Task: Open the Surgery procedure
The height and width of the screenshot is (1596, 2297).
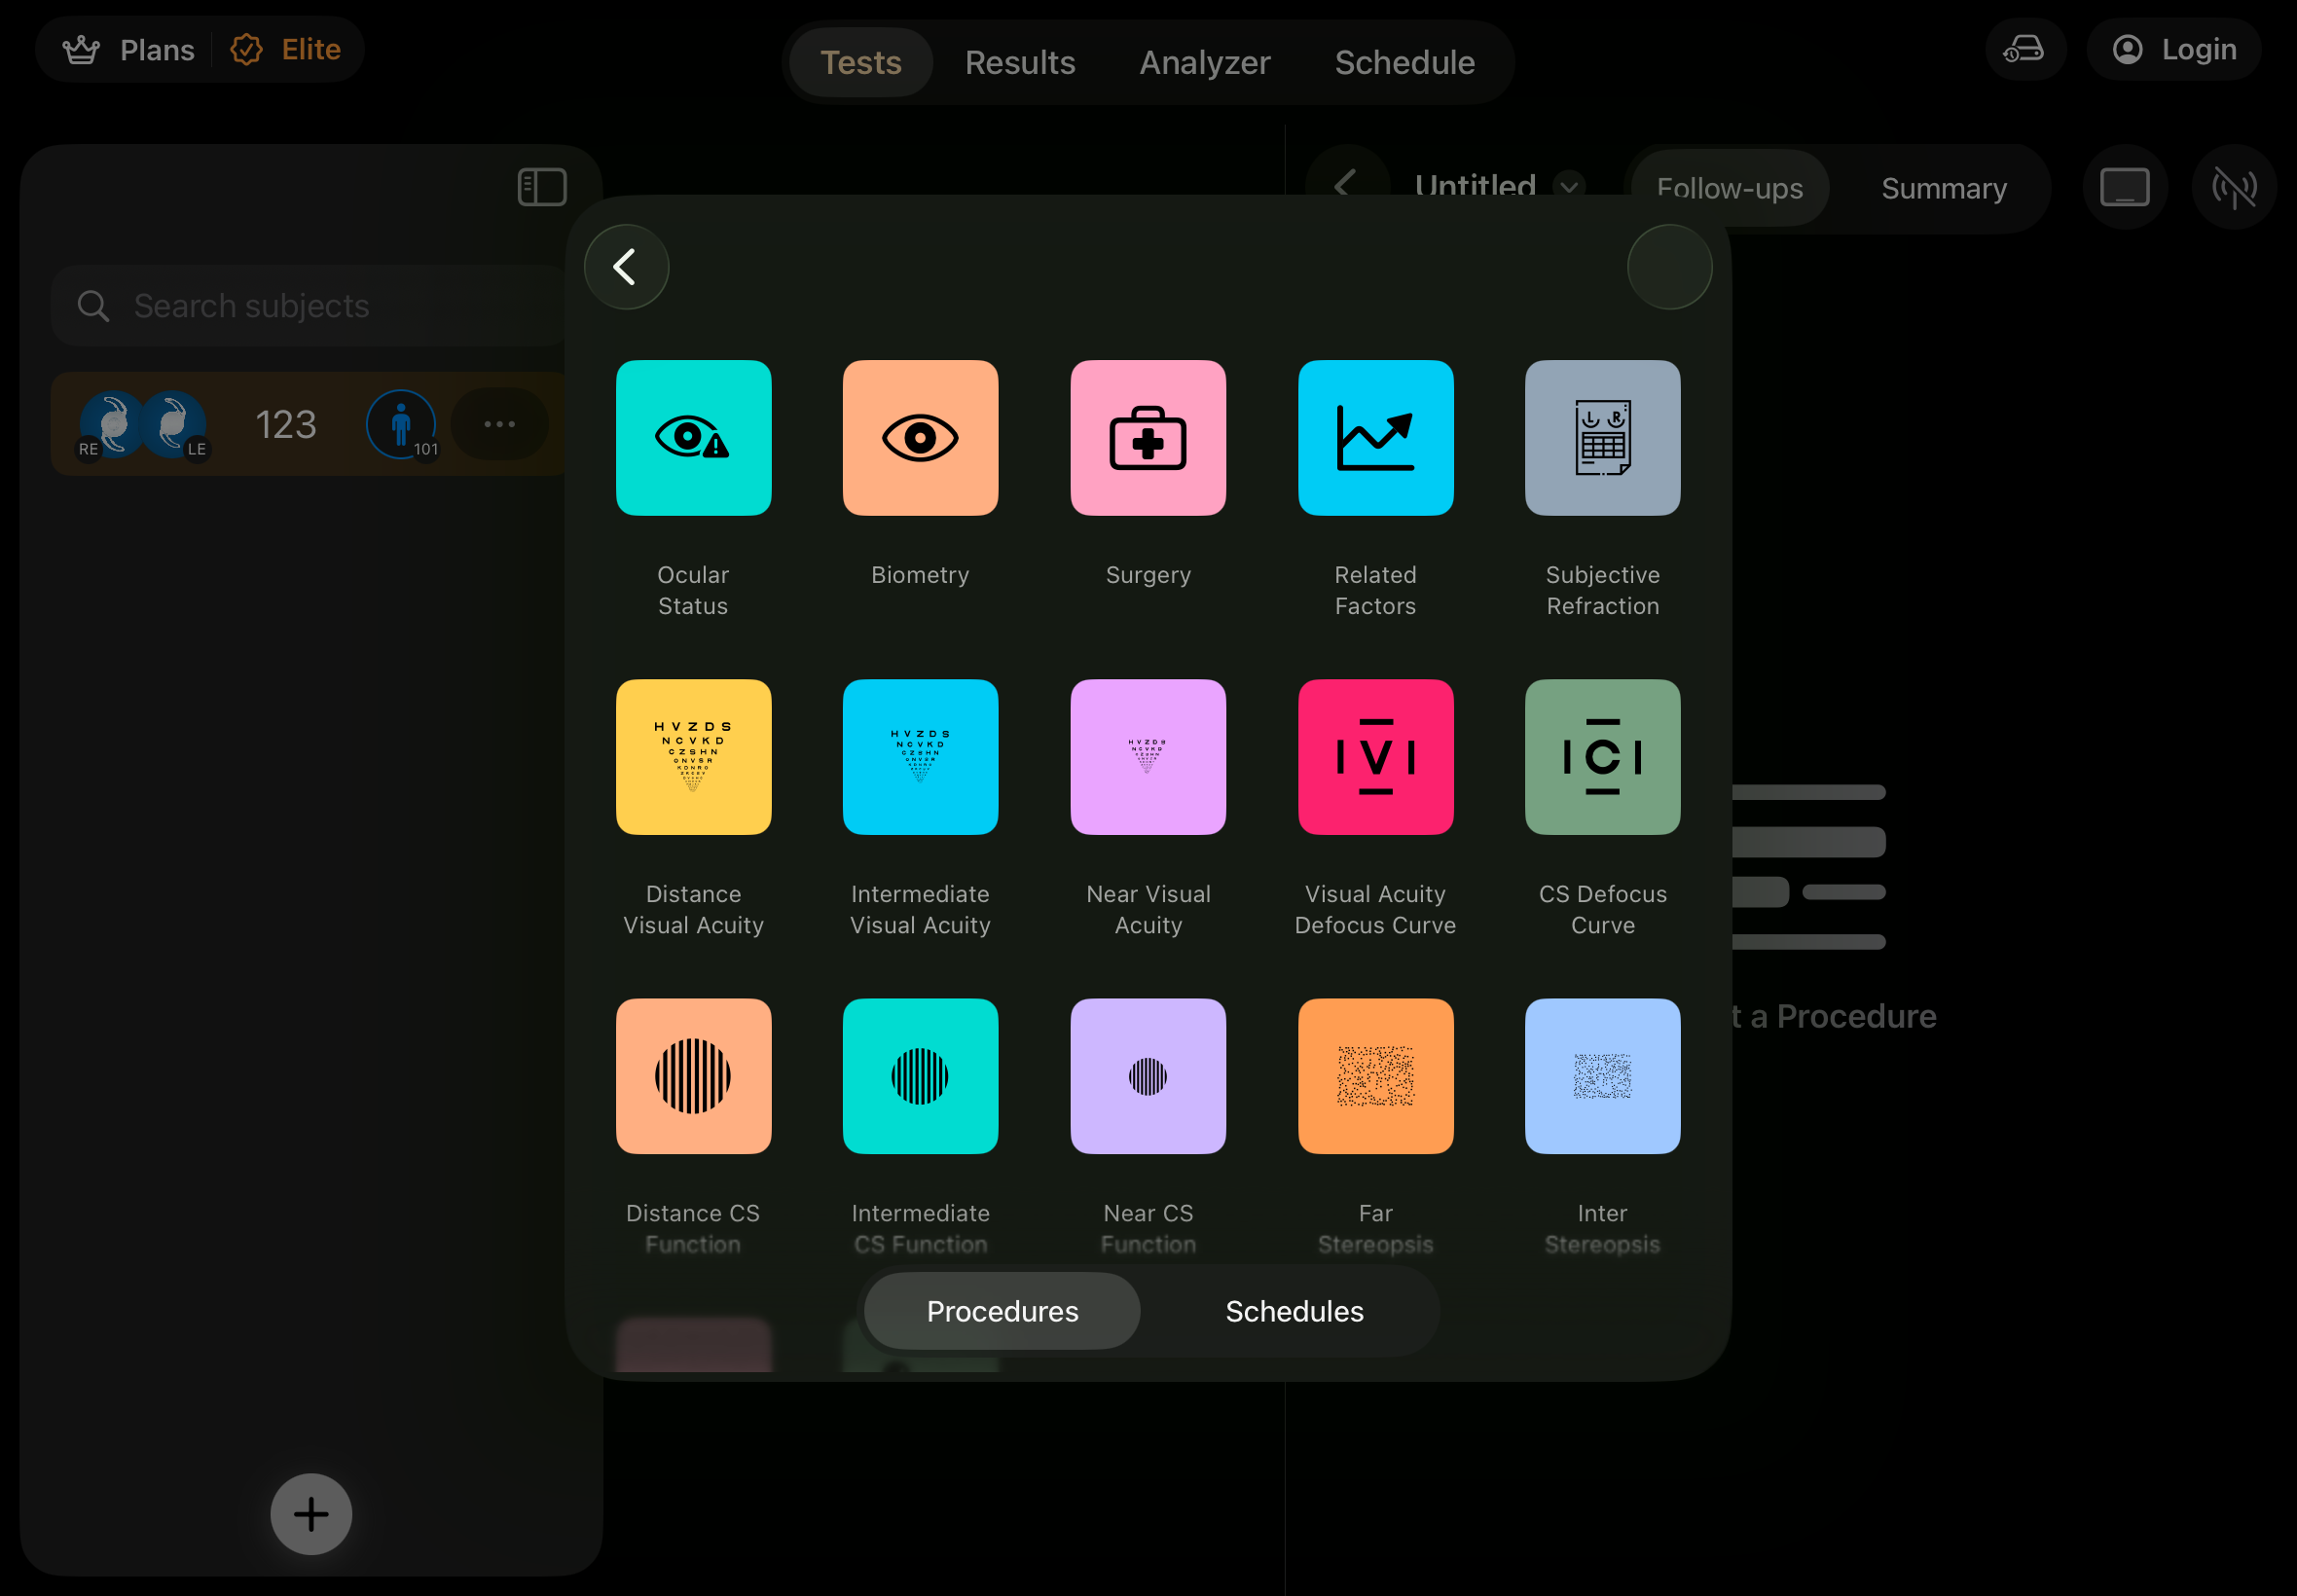Action: (1148, 438)
